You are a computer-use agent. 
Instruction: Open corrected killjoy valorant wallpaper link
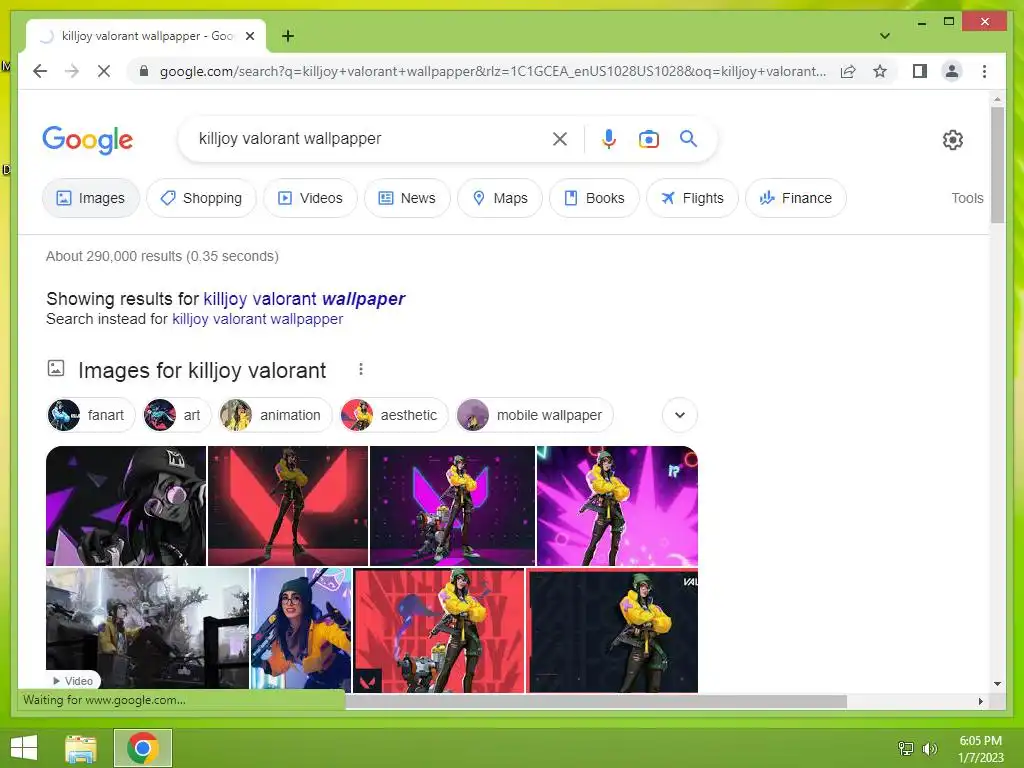pos(304,299)
